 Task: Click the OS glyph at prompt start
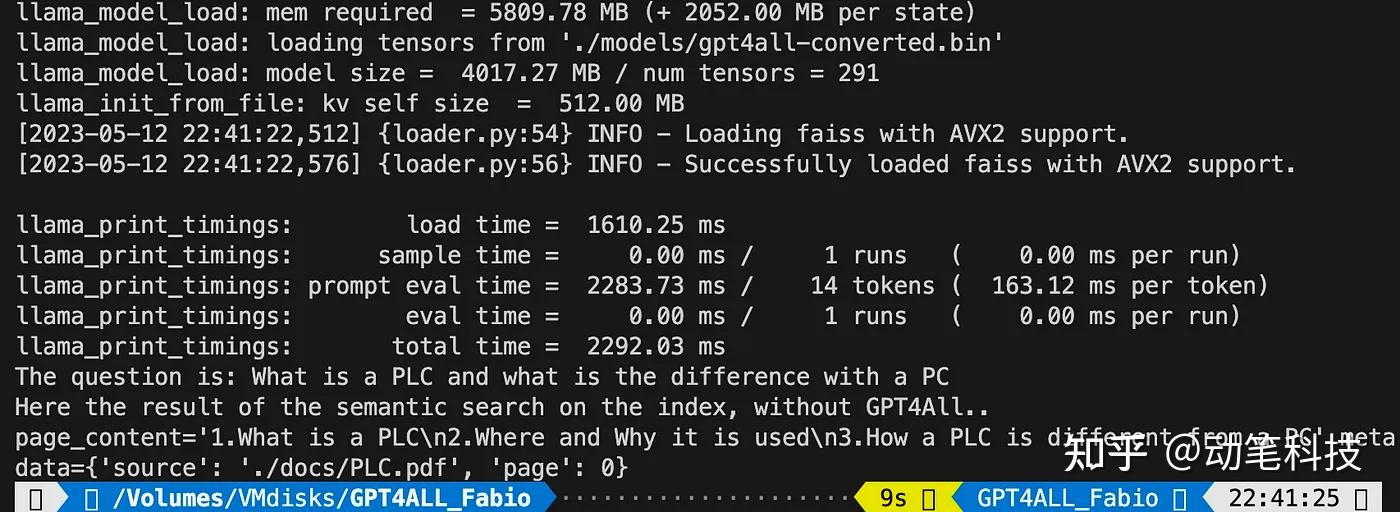37,498
